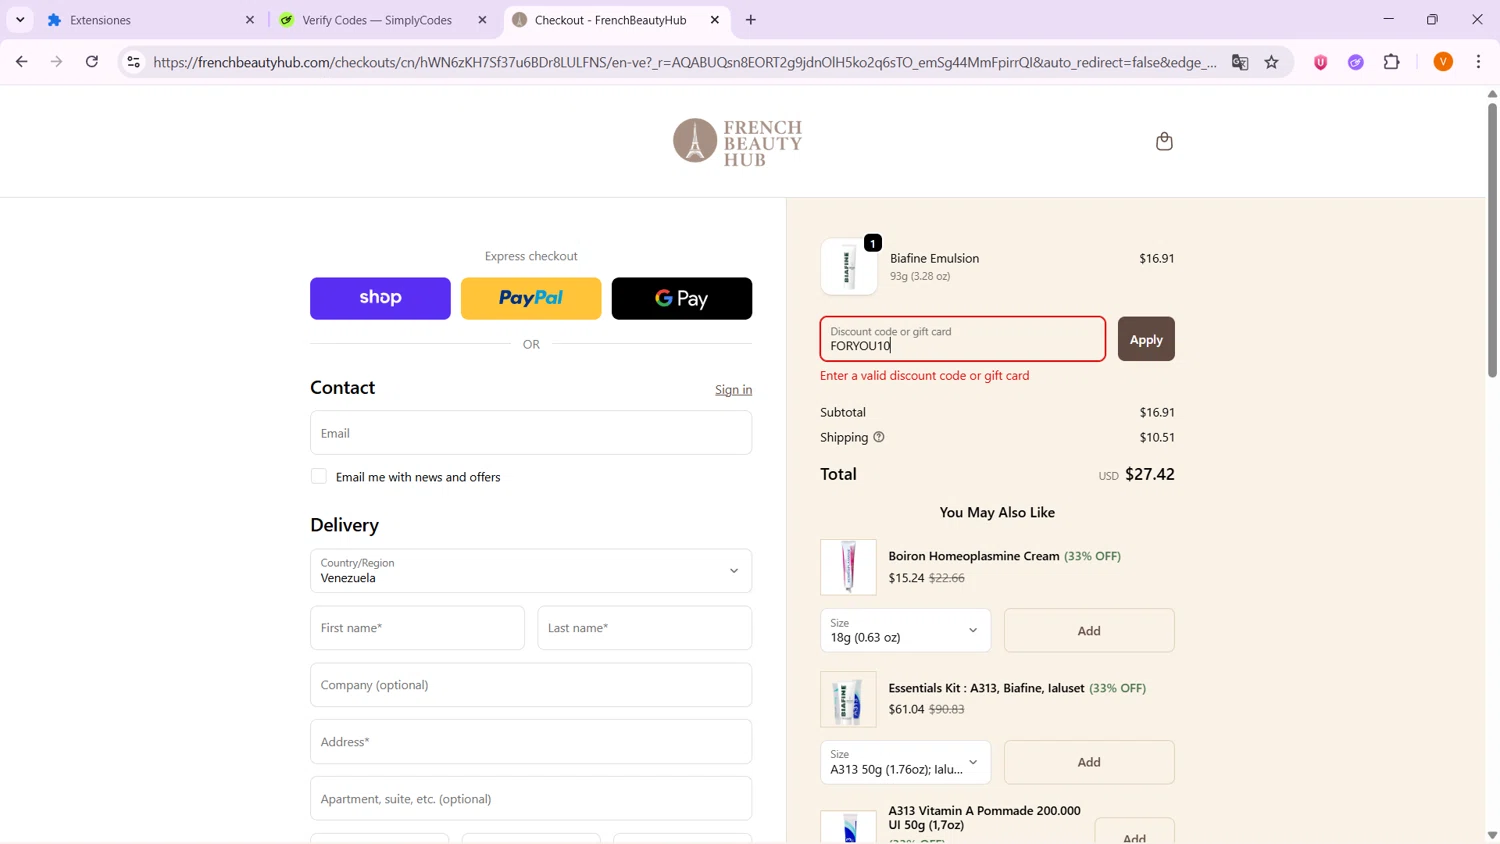This screenshot has width=1500, height=844.
Task: Choose Google Pay express checkout
Action: (682, 298)
